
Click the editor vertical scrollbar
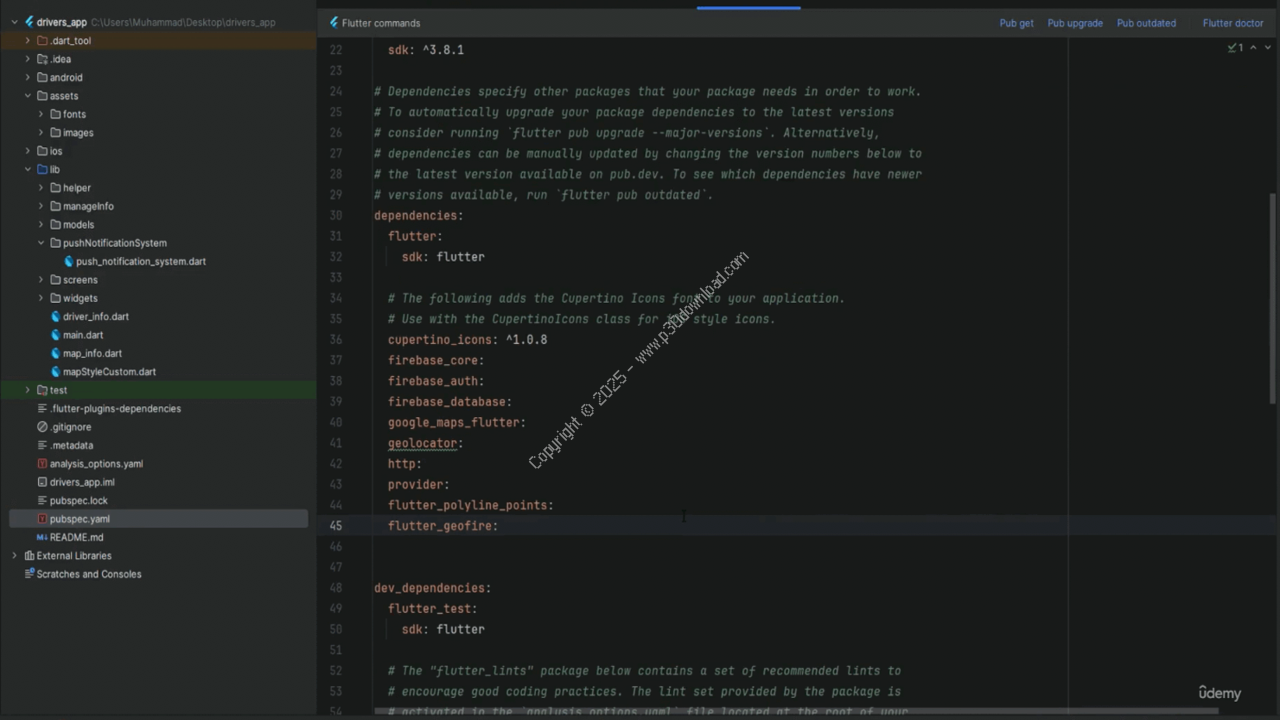coord(1273,300)
